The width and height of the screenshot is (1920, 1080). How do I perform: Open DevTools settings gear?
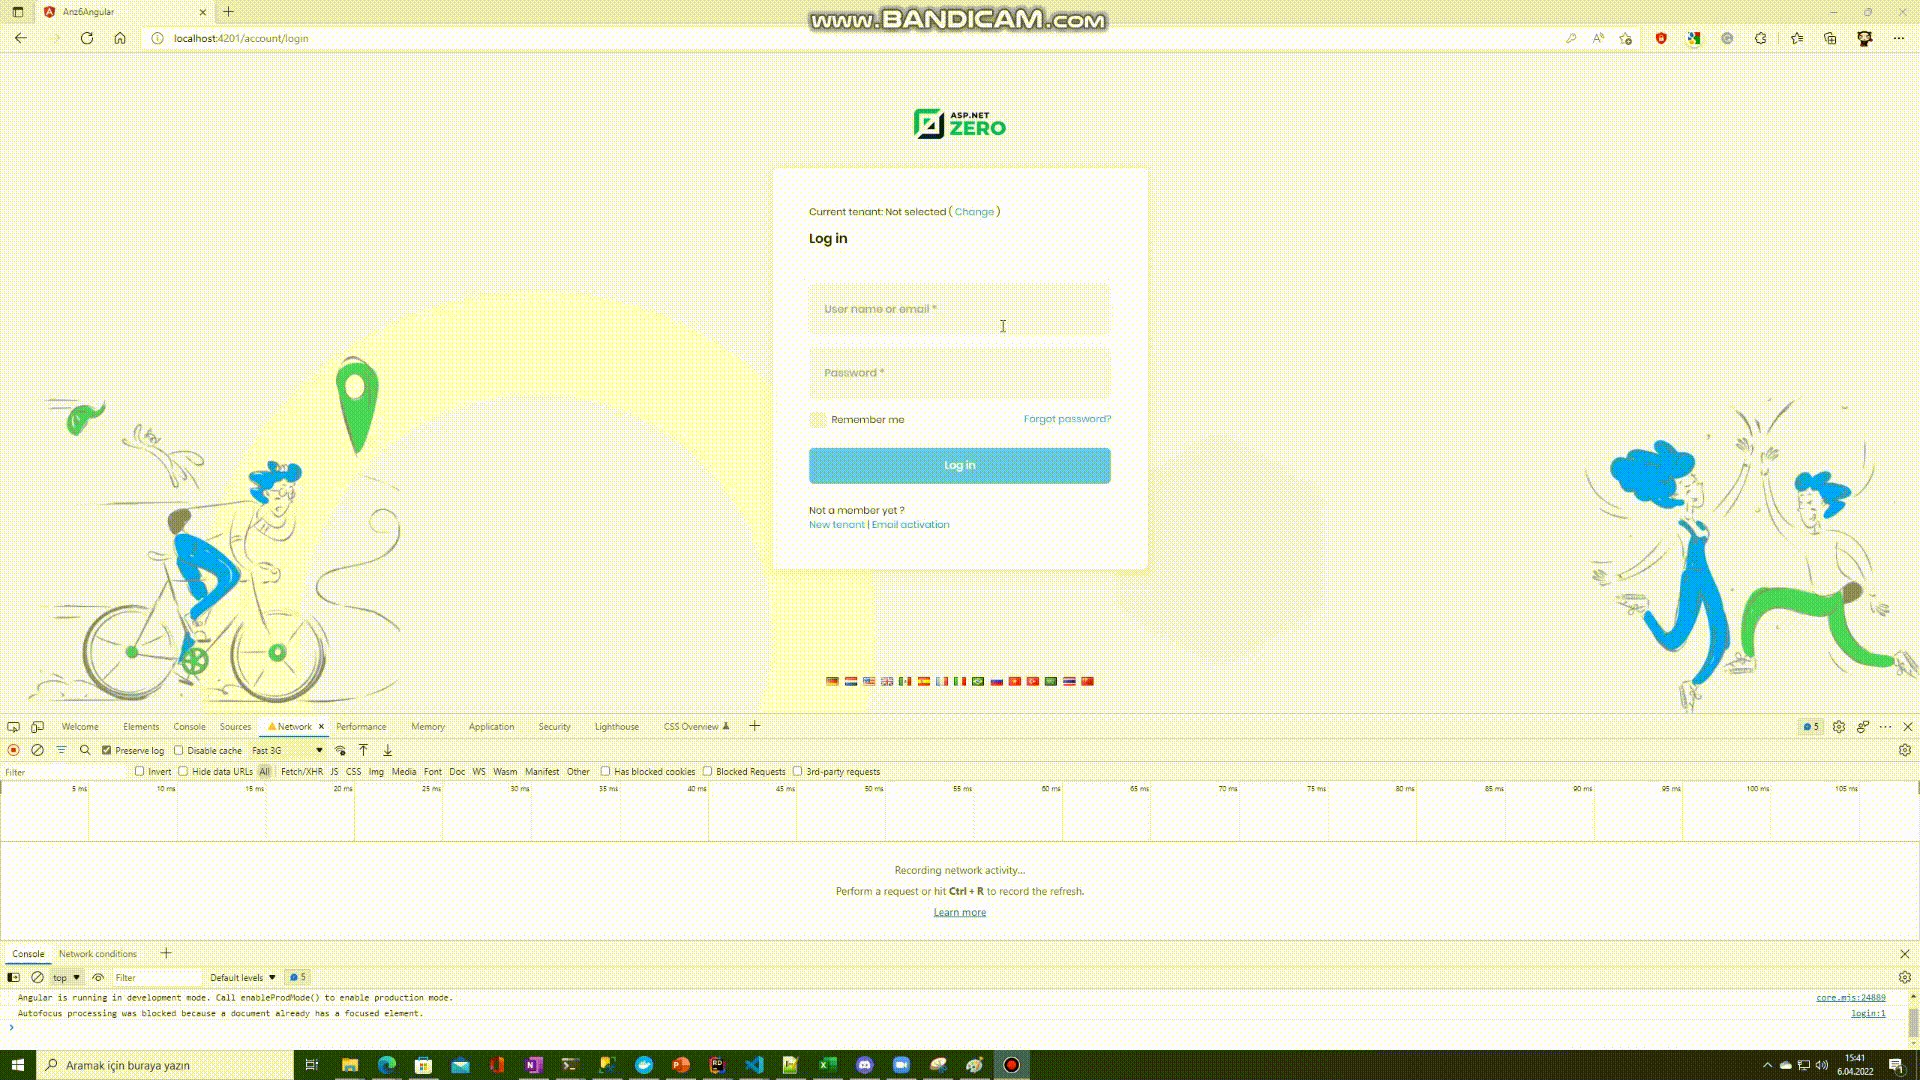click(1838, 727)
